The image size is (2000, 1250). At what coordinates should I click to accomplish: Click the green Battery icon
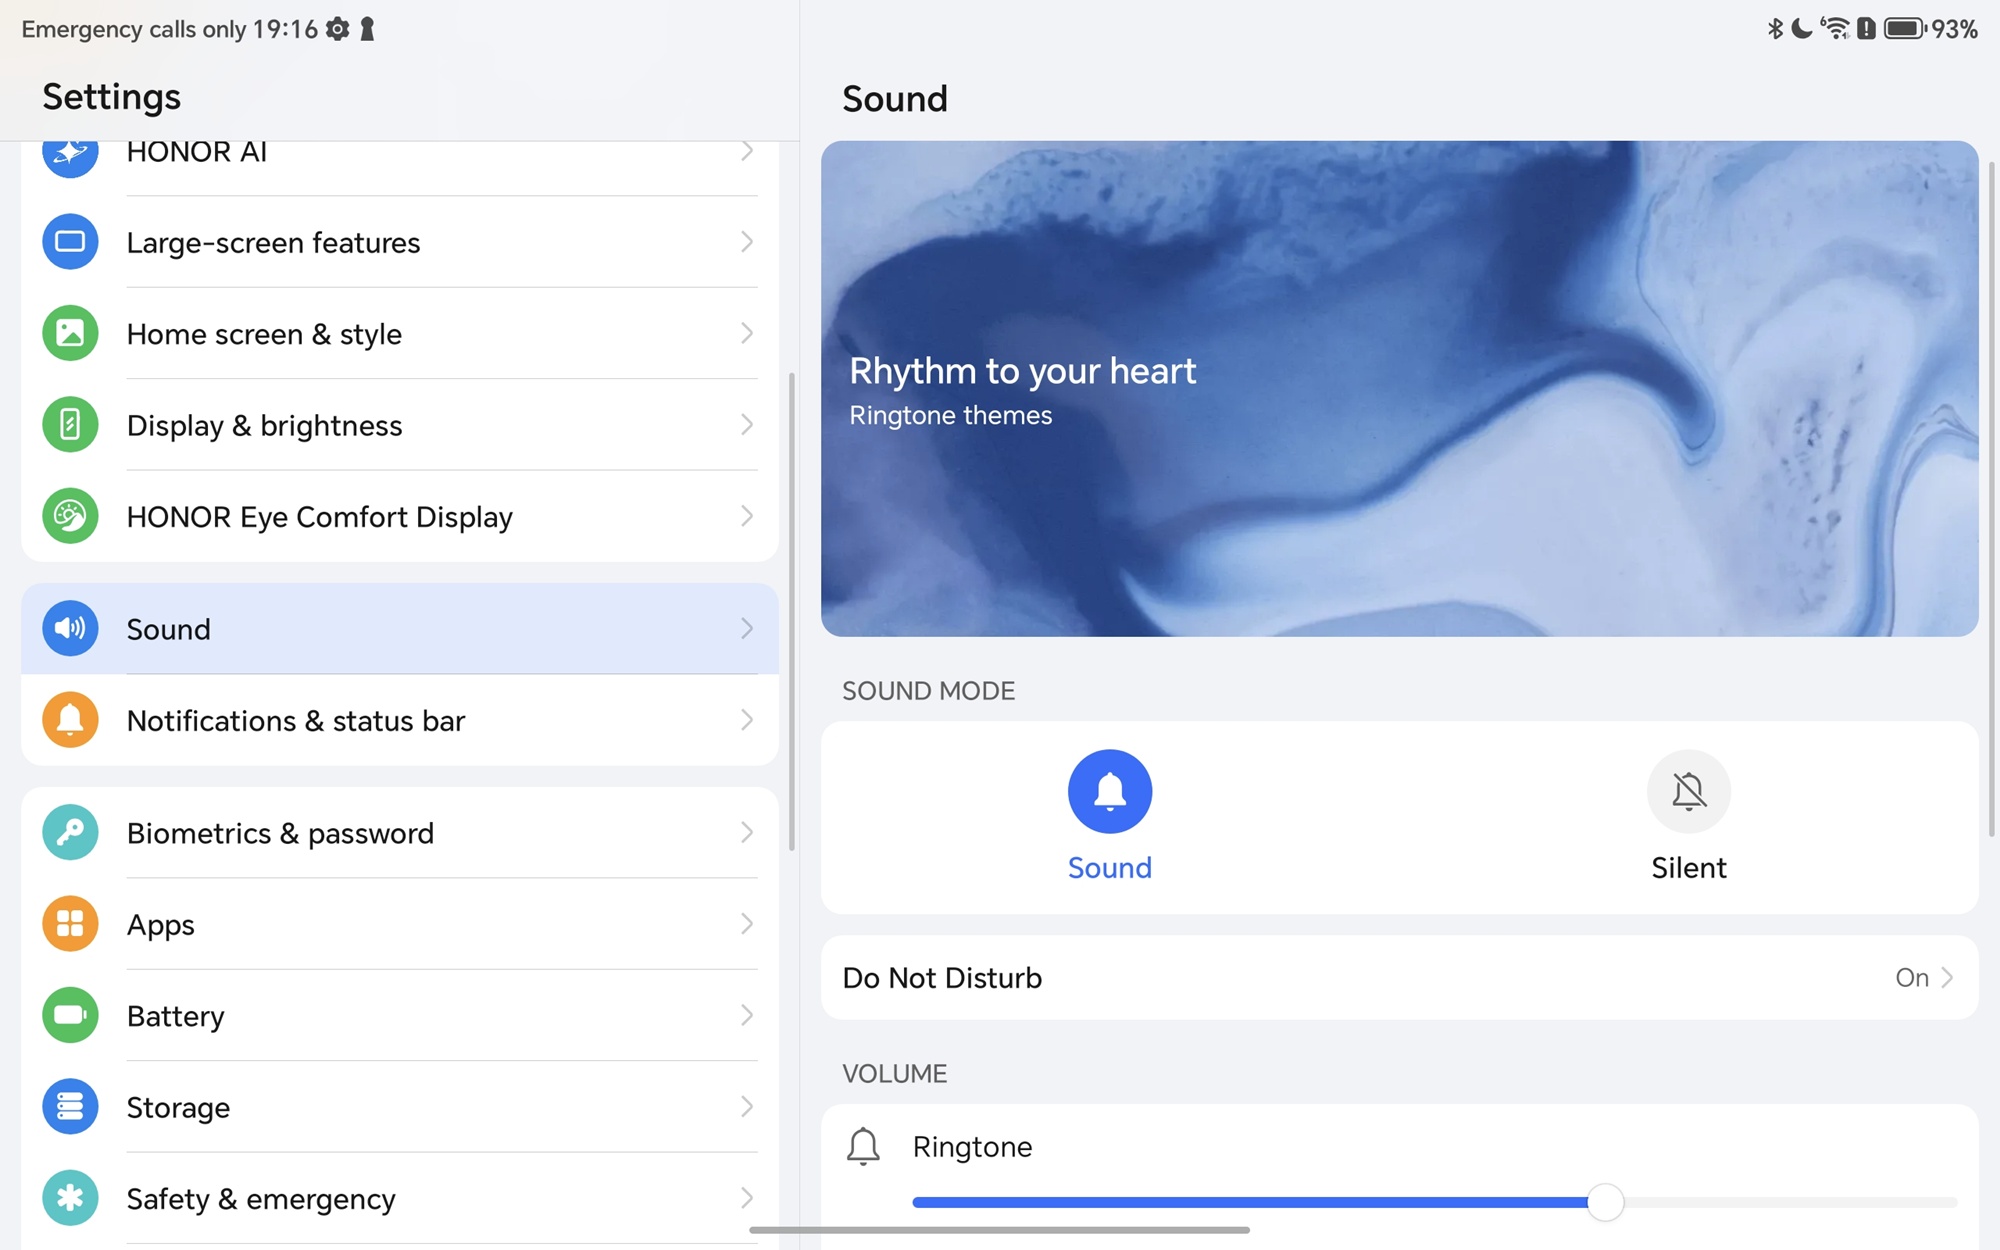[70, 1015]
